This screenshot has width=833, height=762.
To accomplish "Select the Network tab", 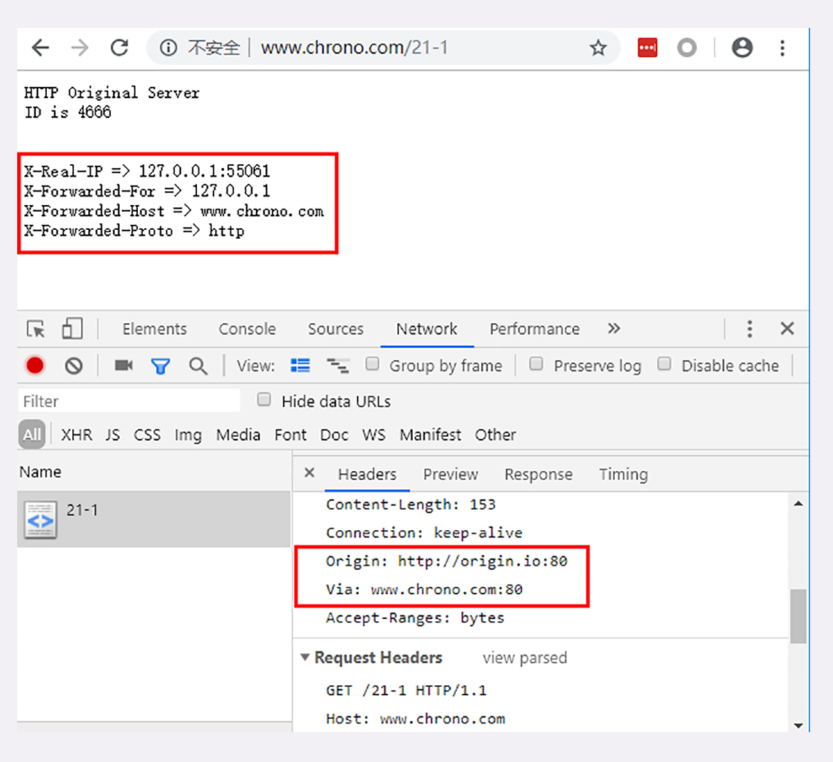I will pyautogui.click(x=427, y=329).
